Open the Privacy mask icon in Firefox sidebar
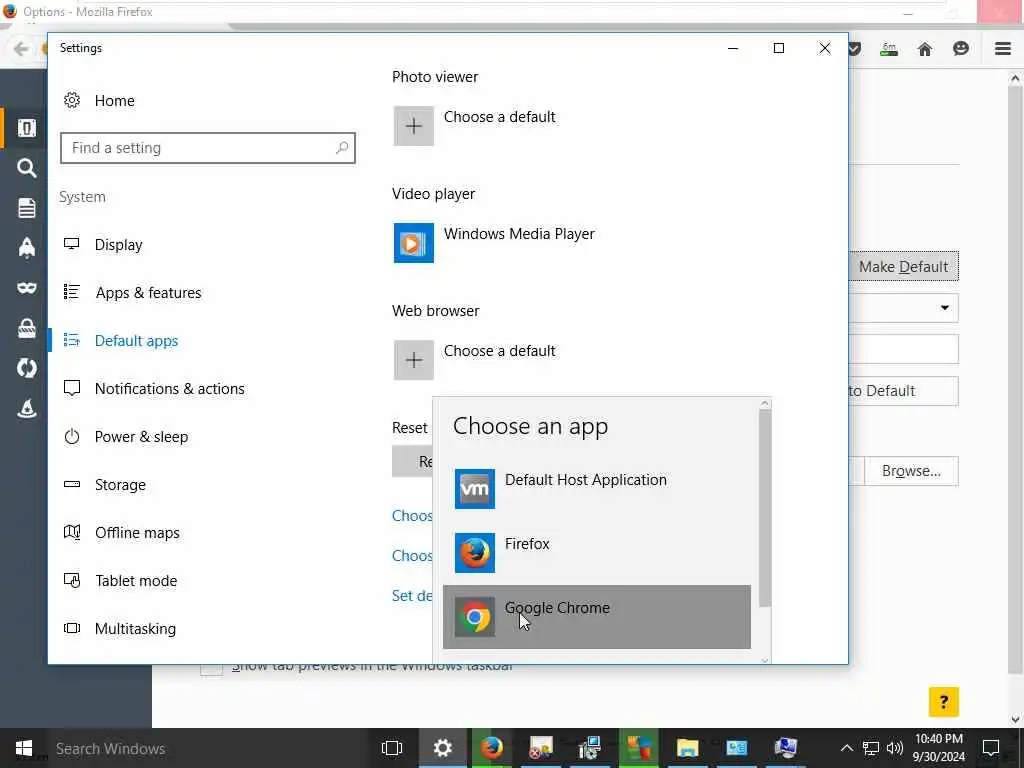 [x=26, y=288]
